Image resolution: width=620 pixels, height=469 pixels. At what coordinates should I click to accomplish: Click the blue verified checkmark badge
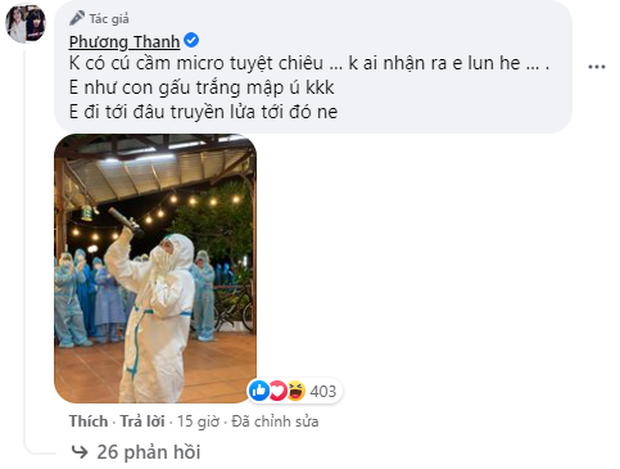pos(191,40)
